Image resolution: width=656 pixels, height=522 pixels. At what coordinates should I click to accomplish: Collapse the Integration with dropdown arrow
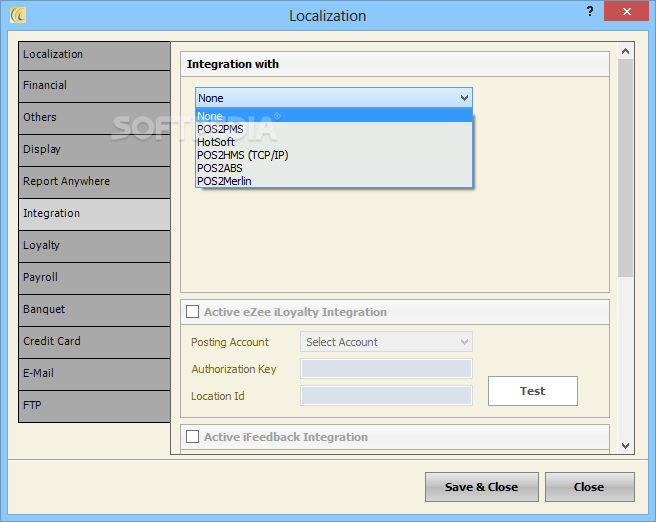coord(464,98)
